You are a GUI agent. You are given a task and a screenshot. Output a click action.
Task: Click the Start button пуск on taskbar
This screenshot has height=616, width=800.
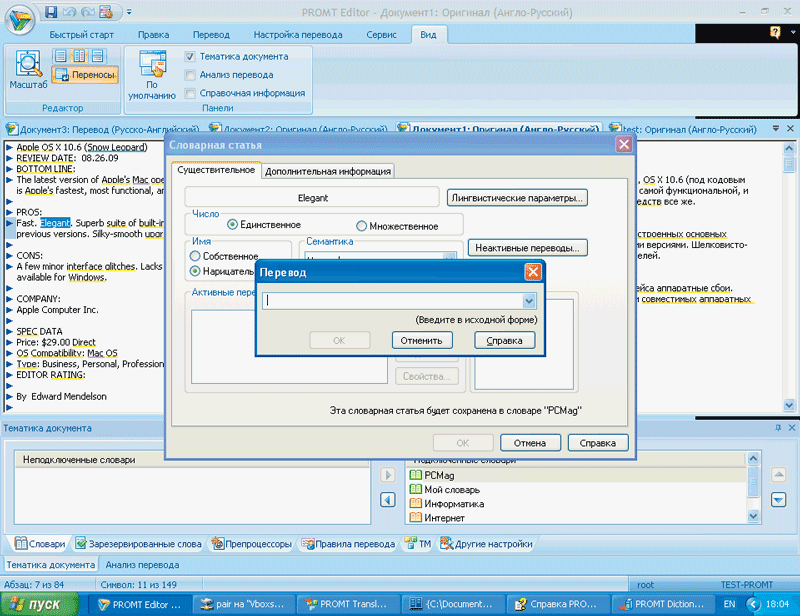point(38,604)
